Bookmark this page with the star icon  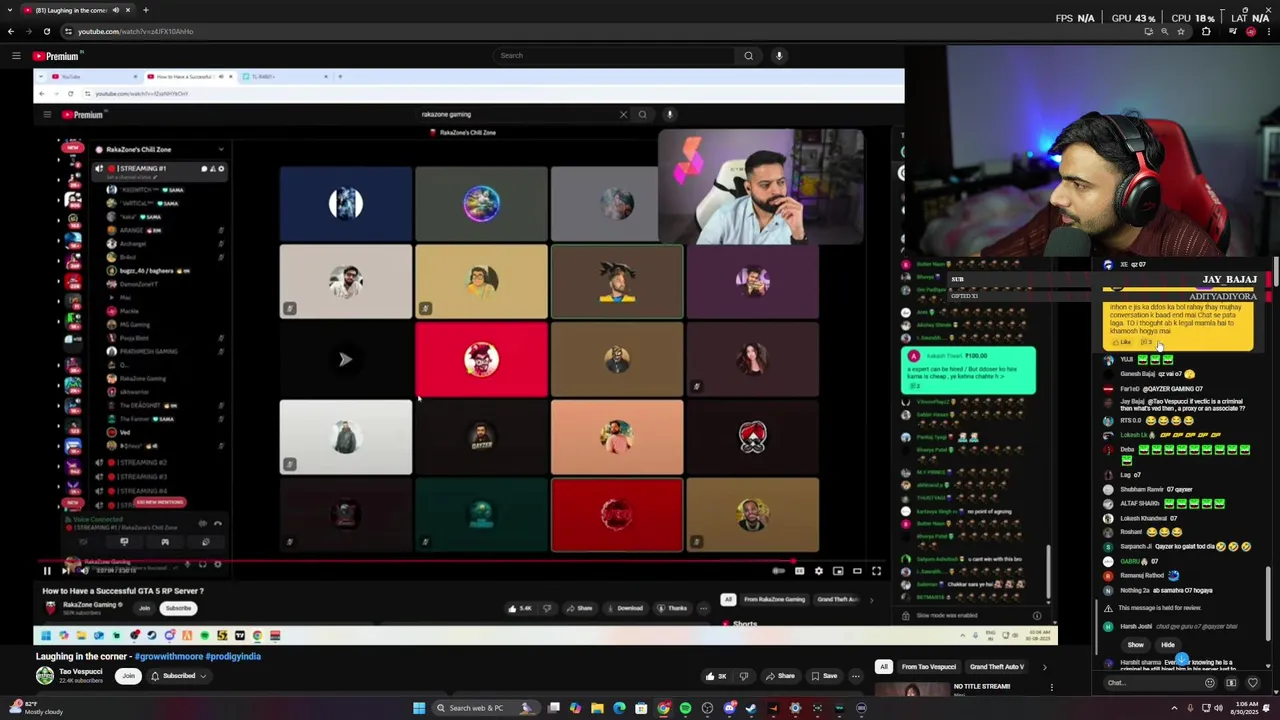(x=1181, y=31)
